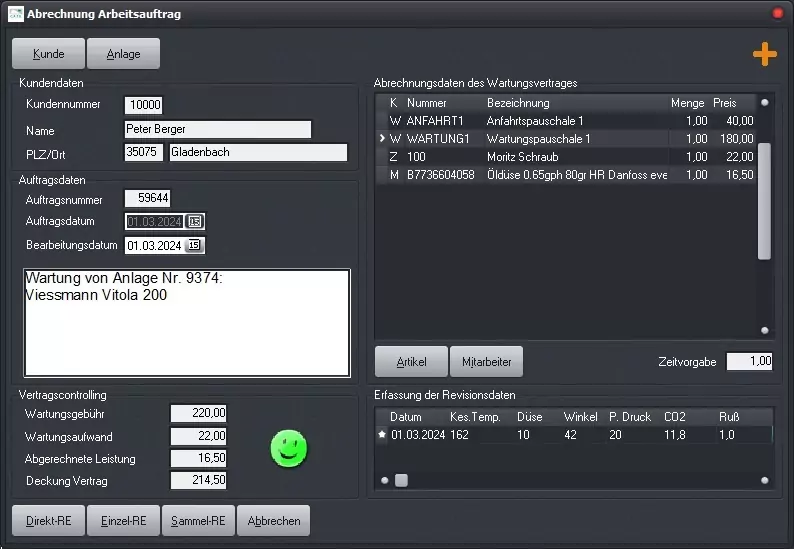
Task: Click the revision Datum cell 01.03.2024
Action: 418,435
